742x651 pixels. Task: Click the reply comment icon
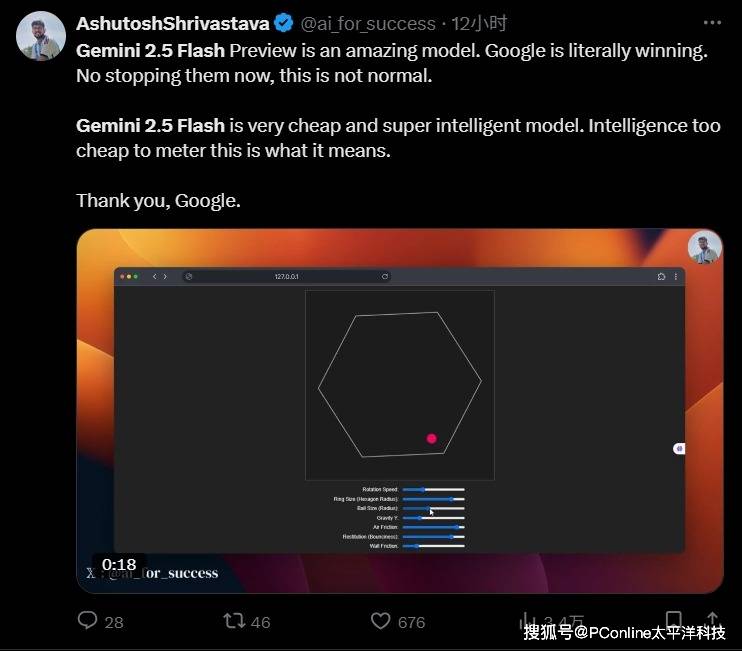click(x=89, y=621)
